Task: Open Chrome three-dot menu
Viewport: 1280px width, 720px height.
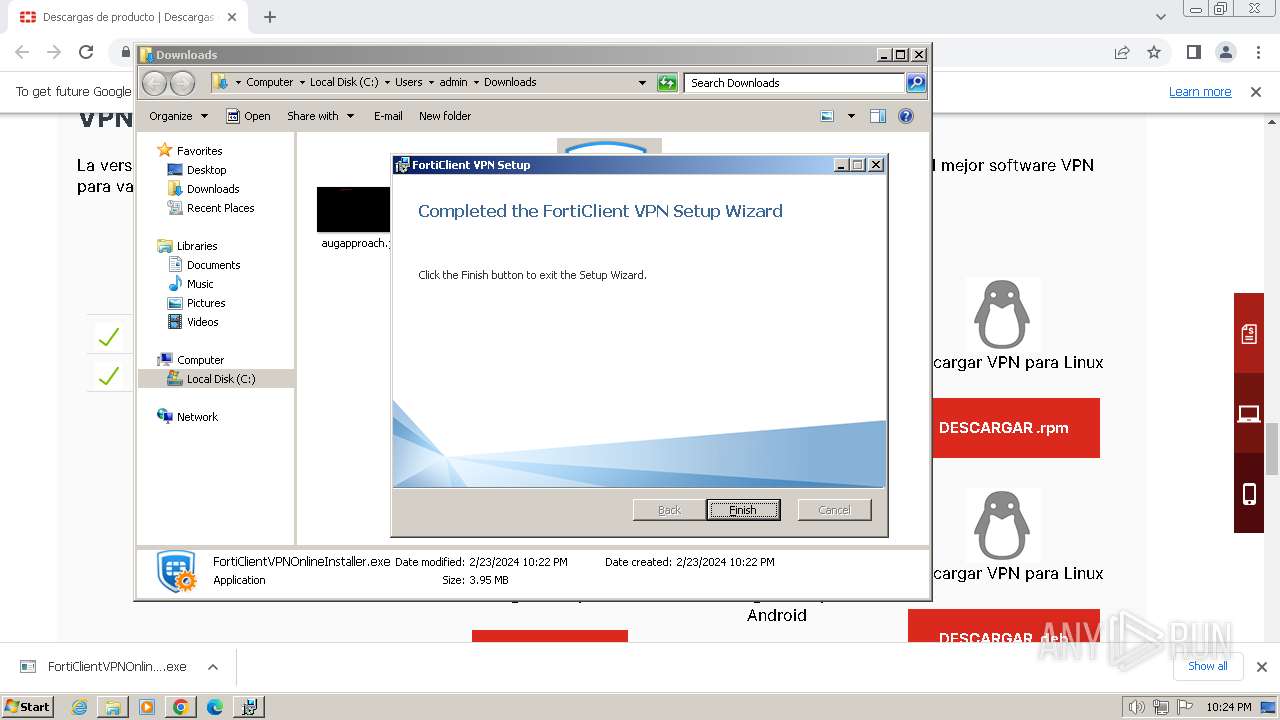Action: [x=1256, y=52]
